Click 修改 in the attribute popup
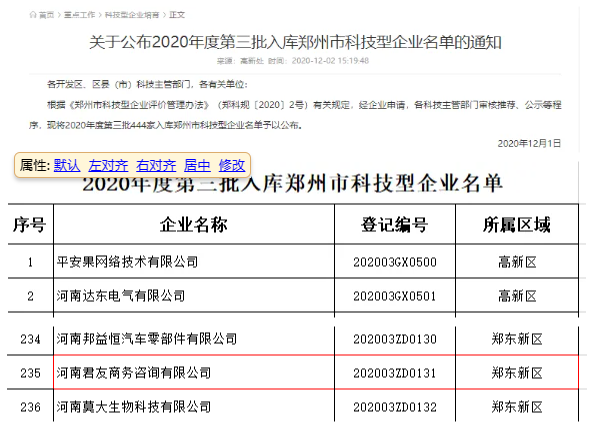Image resolution: width=592 pixels, height=433 pixels. pos(232,165)
